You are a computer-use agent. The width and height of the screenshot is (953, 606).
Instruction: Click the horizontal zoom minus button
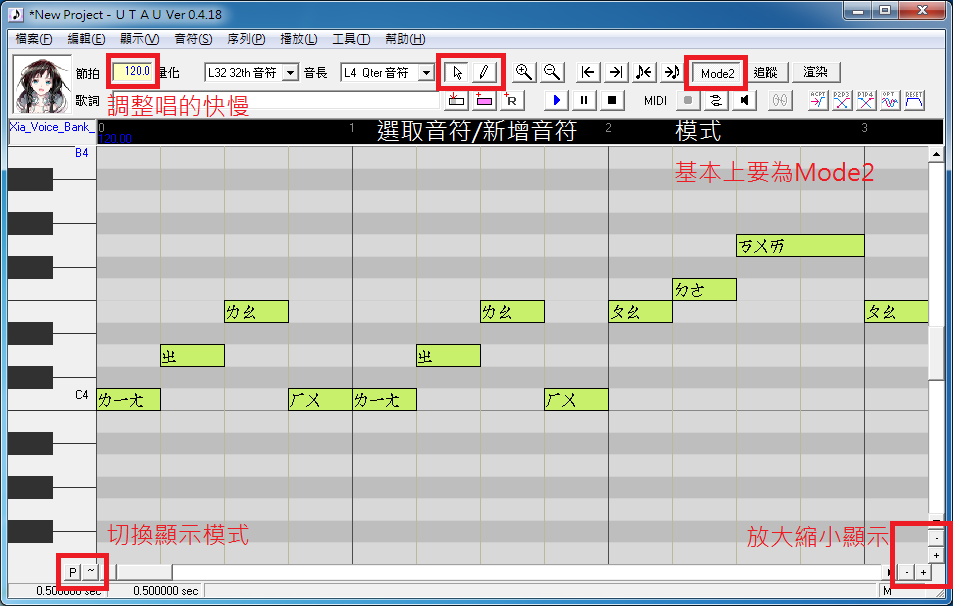[907, 572]
